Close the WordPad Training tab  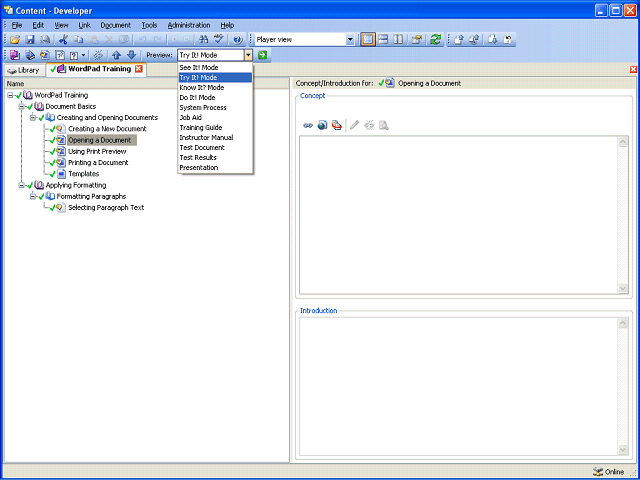[139, 69]
